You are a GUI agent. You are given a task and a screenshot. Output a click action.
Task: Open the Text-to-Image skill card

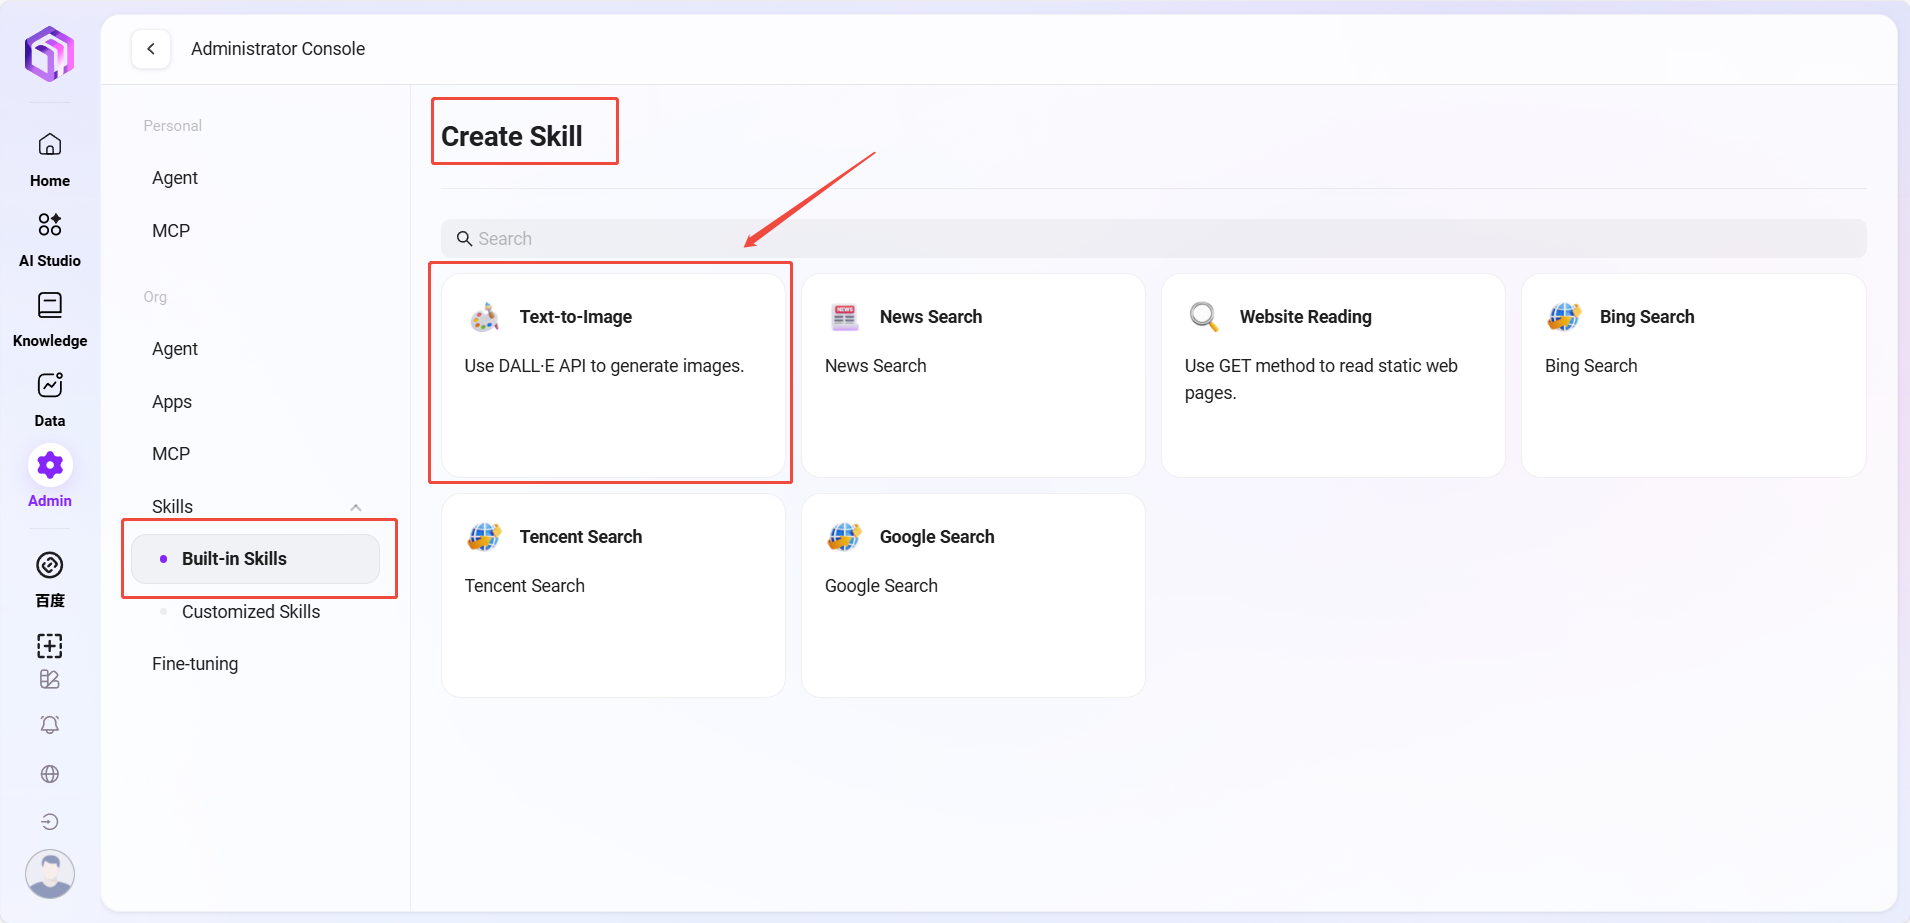click(613, 375)
